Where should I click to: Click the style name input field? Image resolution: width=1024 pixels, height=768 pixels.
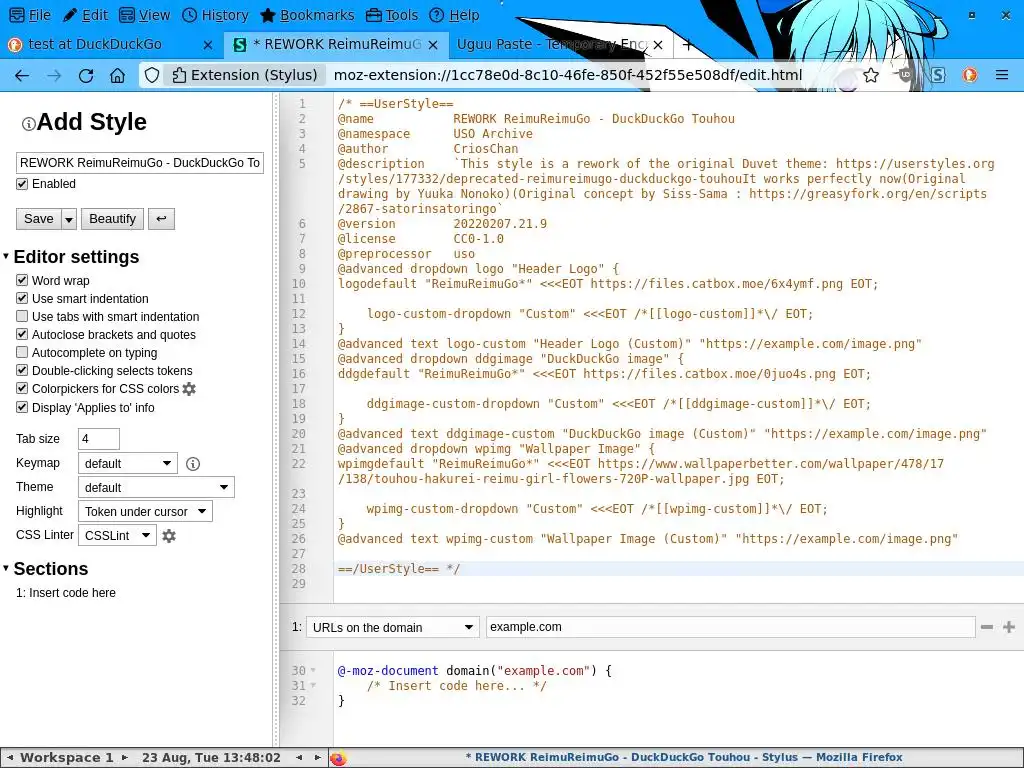pyautogui.click(x=140, y=163)
